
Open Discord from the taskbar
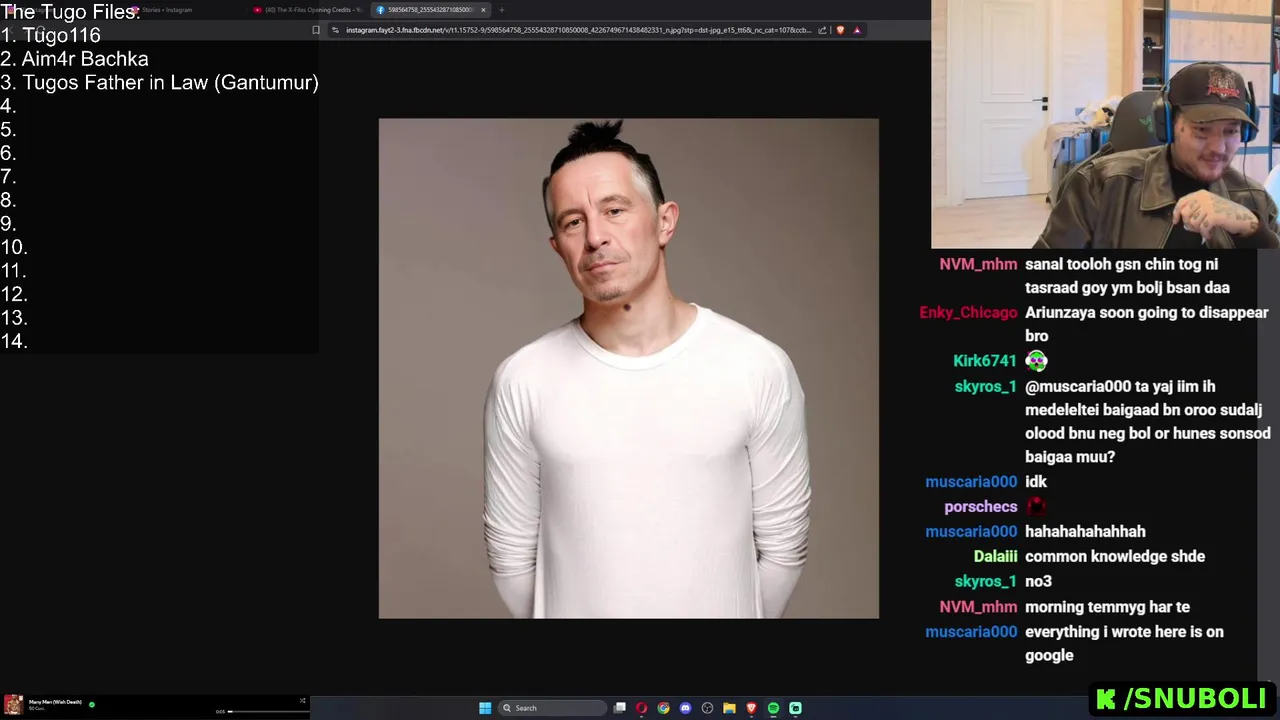point(685,708)
